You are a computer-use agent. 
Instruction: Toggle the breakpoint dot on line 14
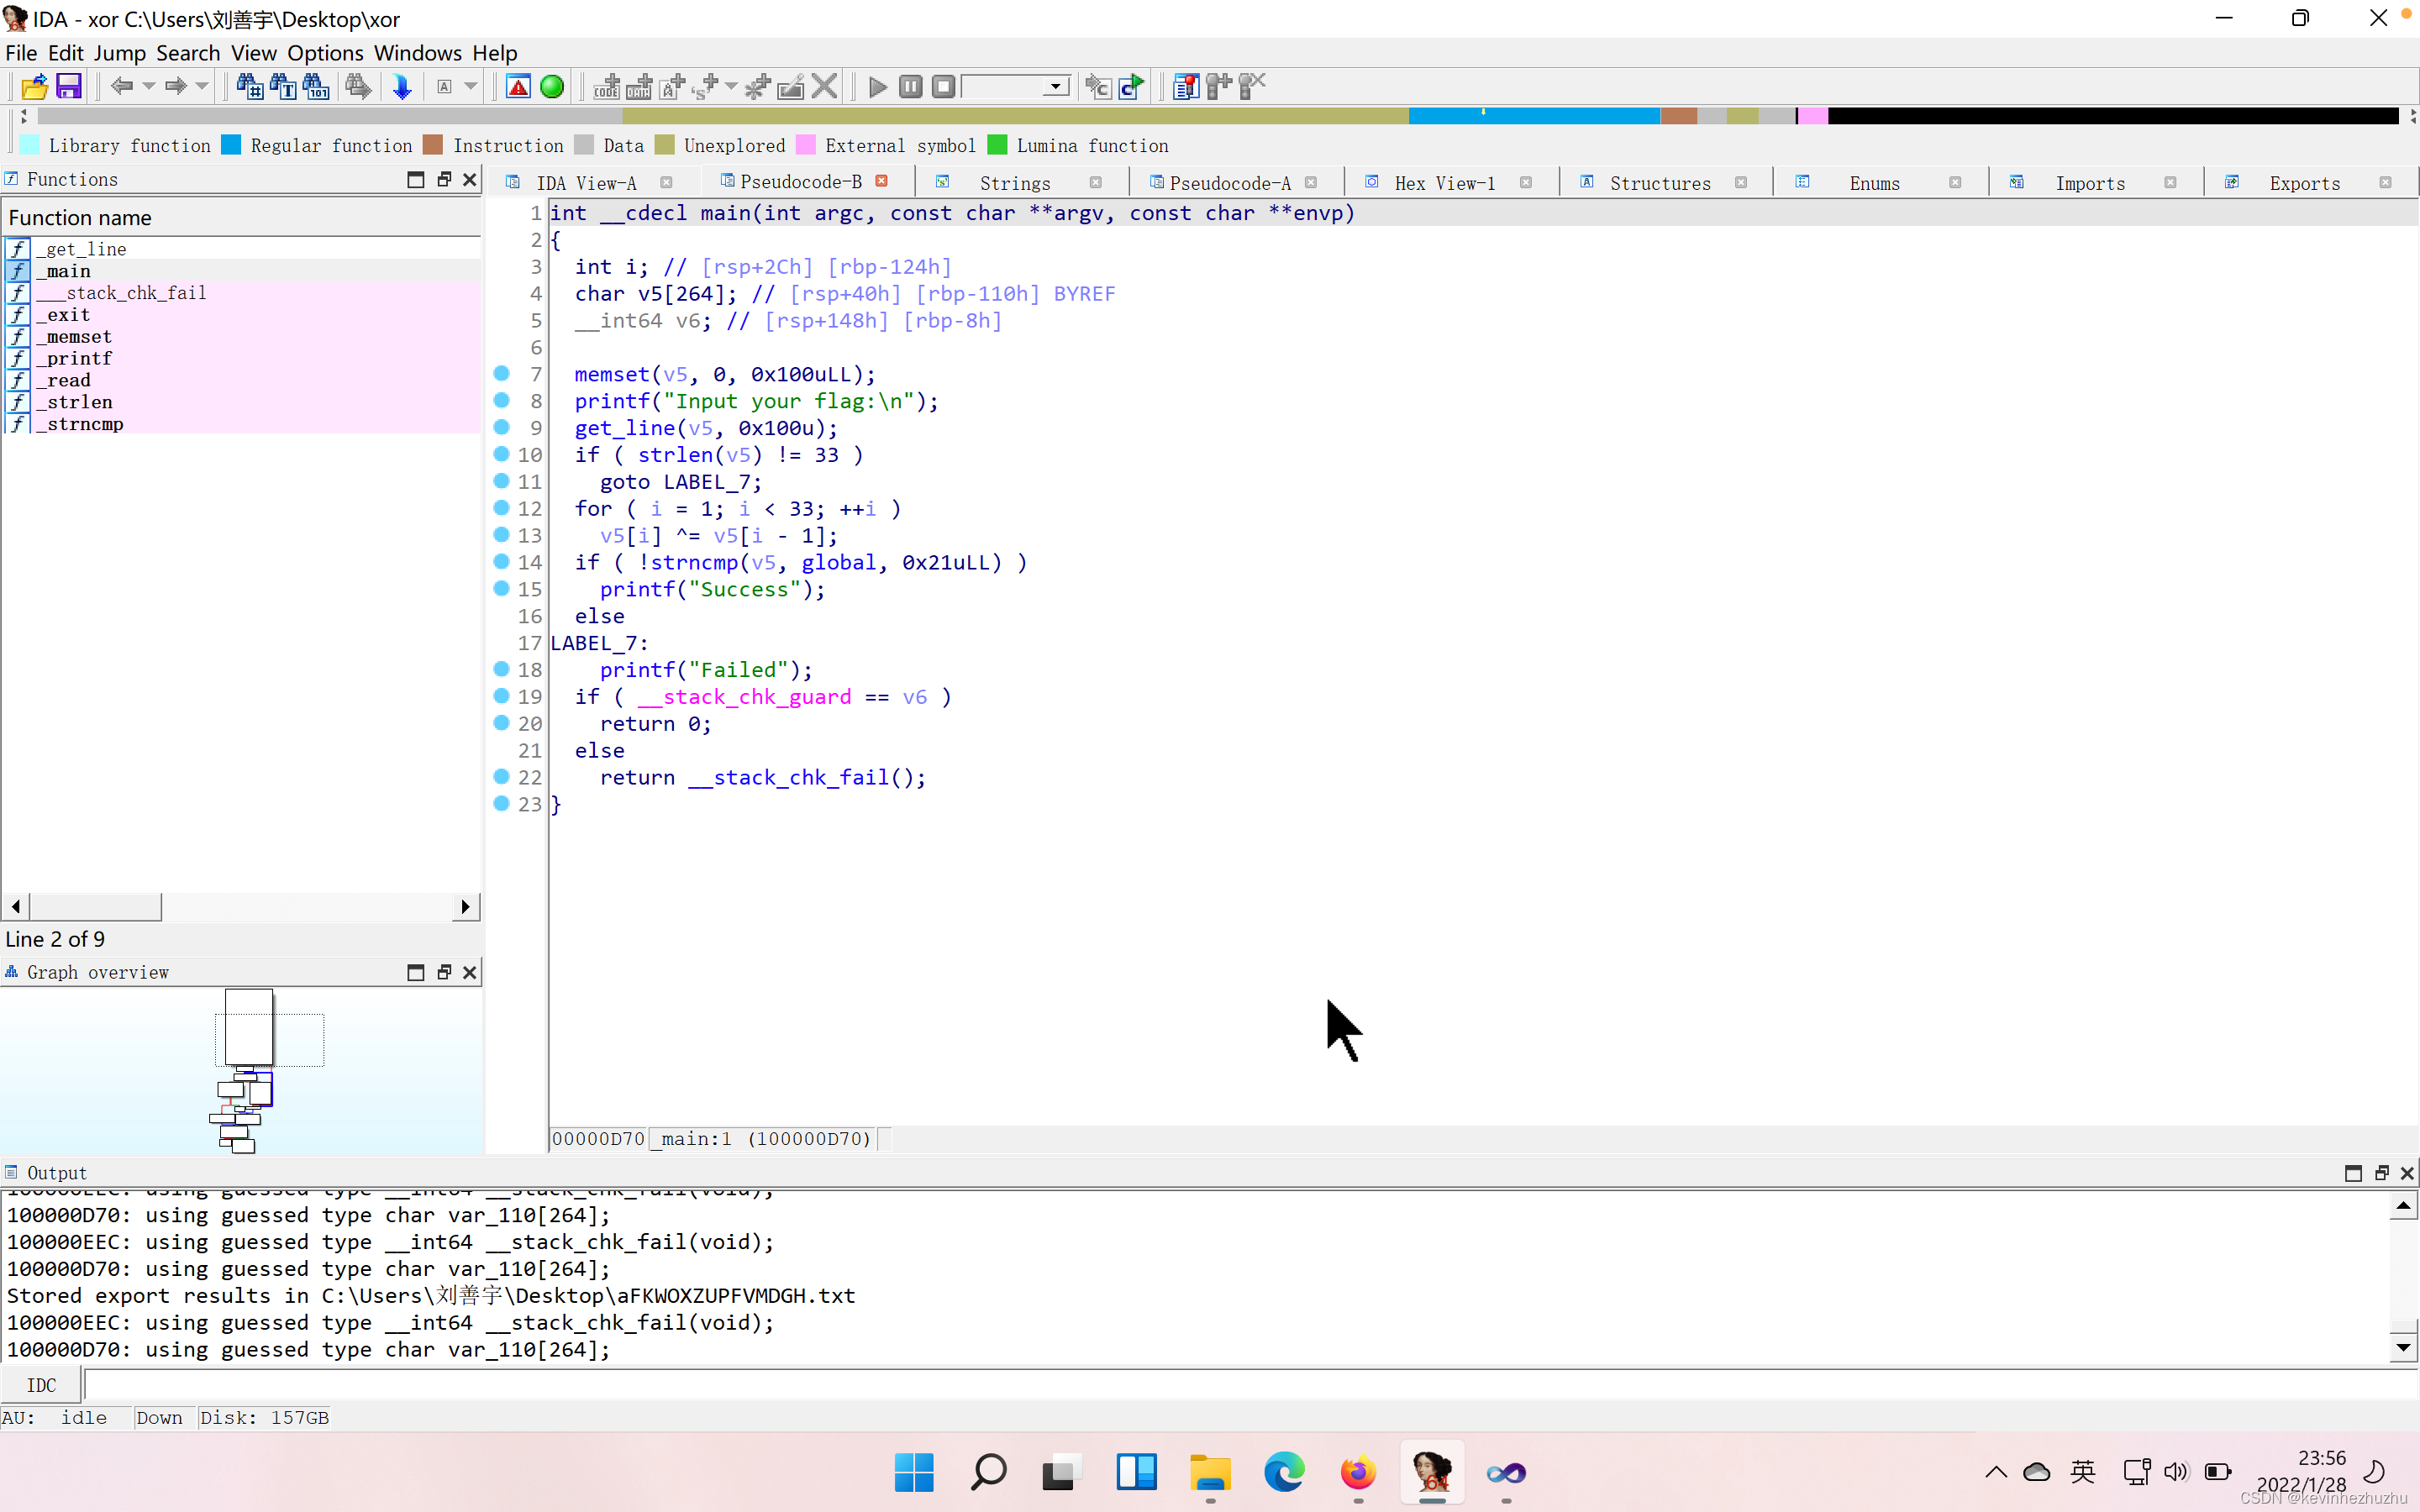(x=502, y=562)
